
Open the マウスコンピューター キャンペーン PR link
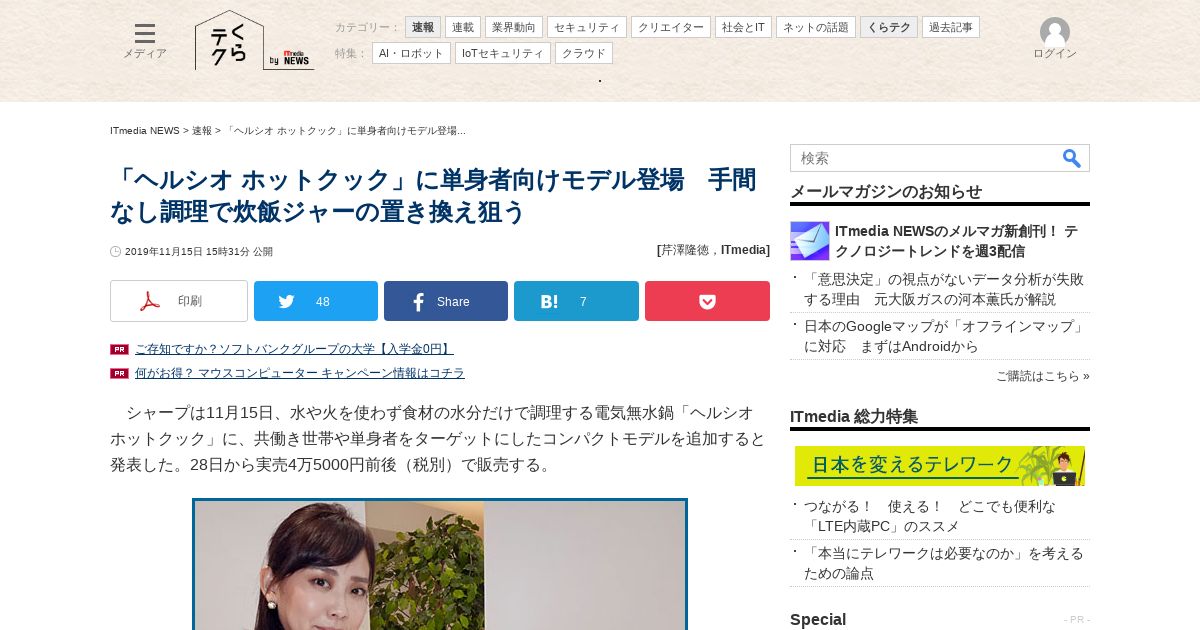[x=300, y=373]
